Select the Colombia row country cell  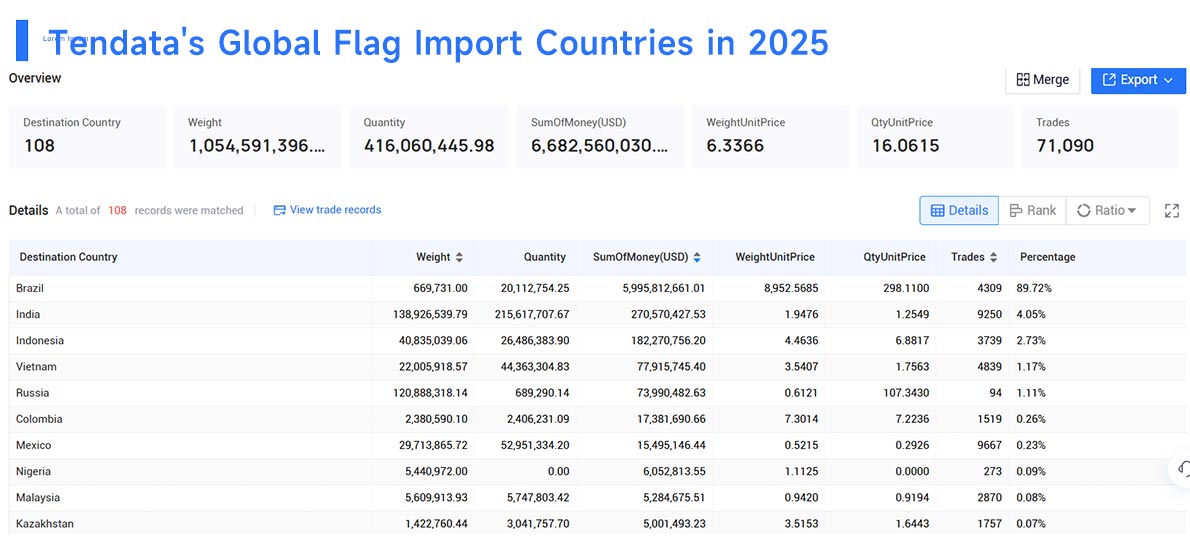(x=190, y=419)
